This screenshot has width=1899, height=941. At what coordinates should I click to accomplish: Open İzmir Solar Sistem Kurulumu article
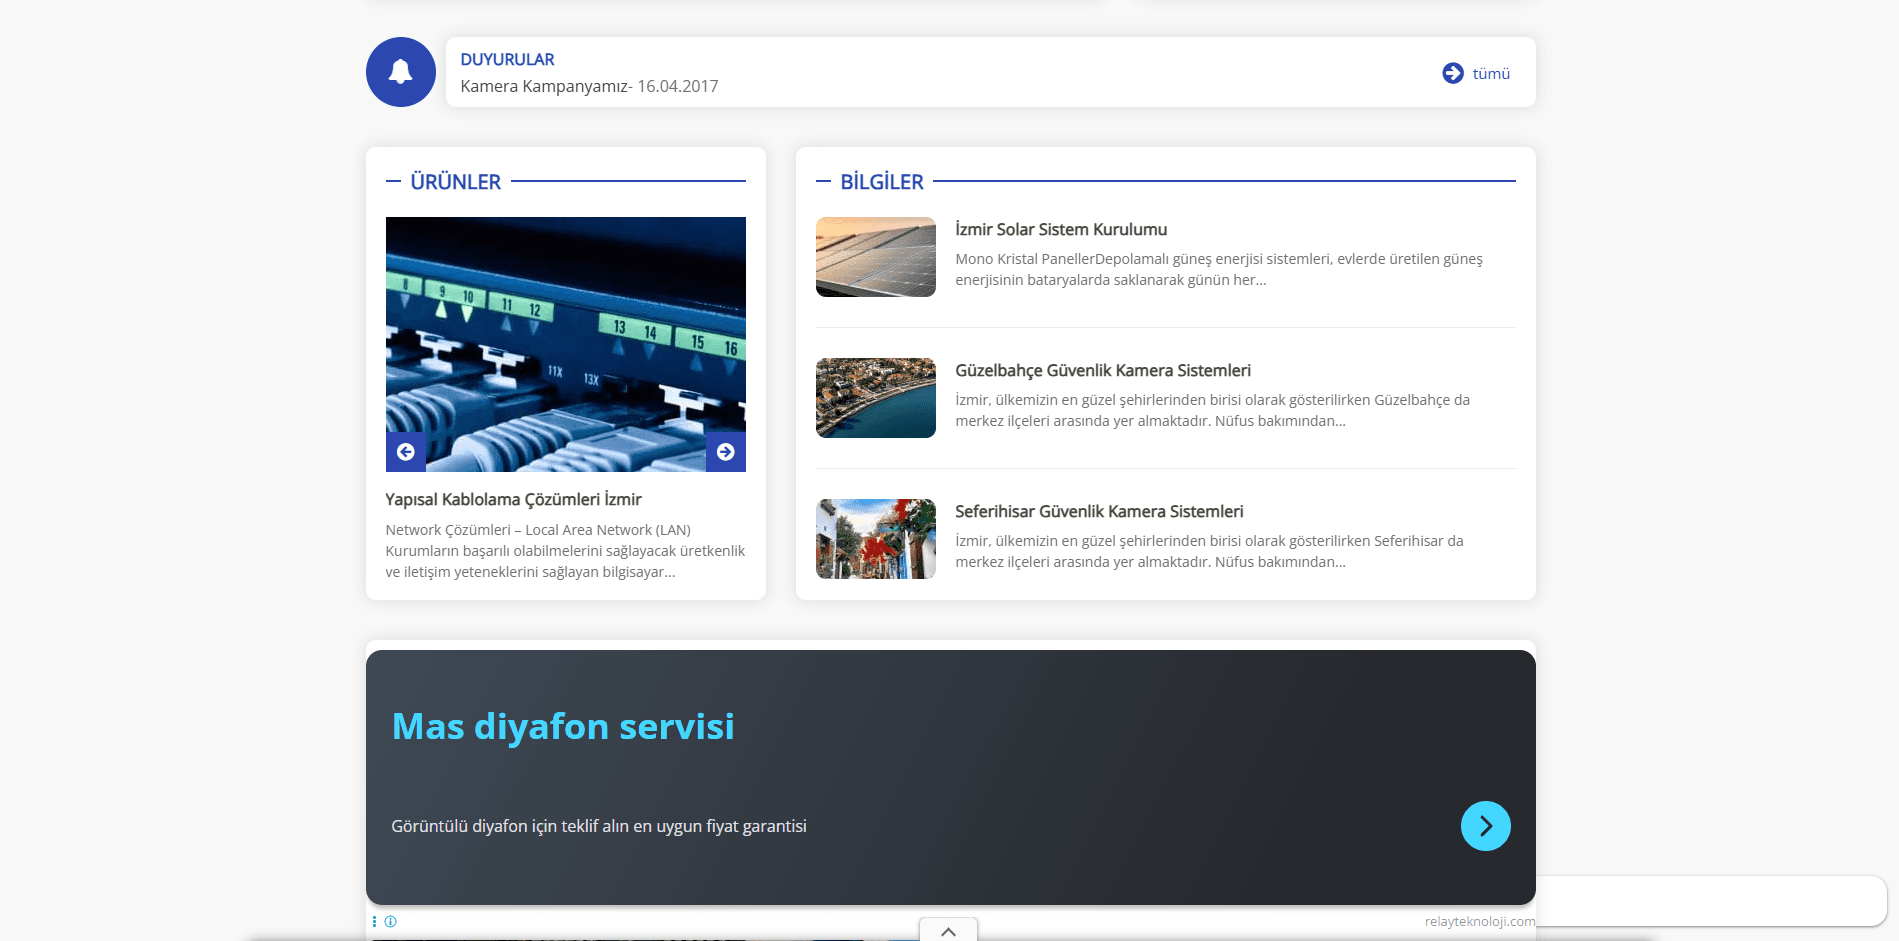coord(1061,229)
